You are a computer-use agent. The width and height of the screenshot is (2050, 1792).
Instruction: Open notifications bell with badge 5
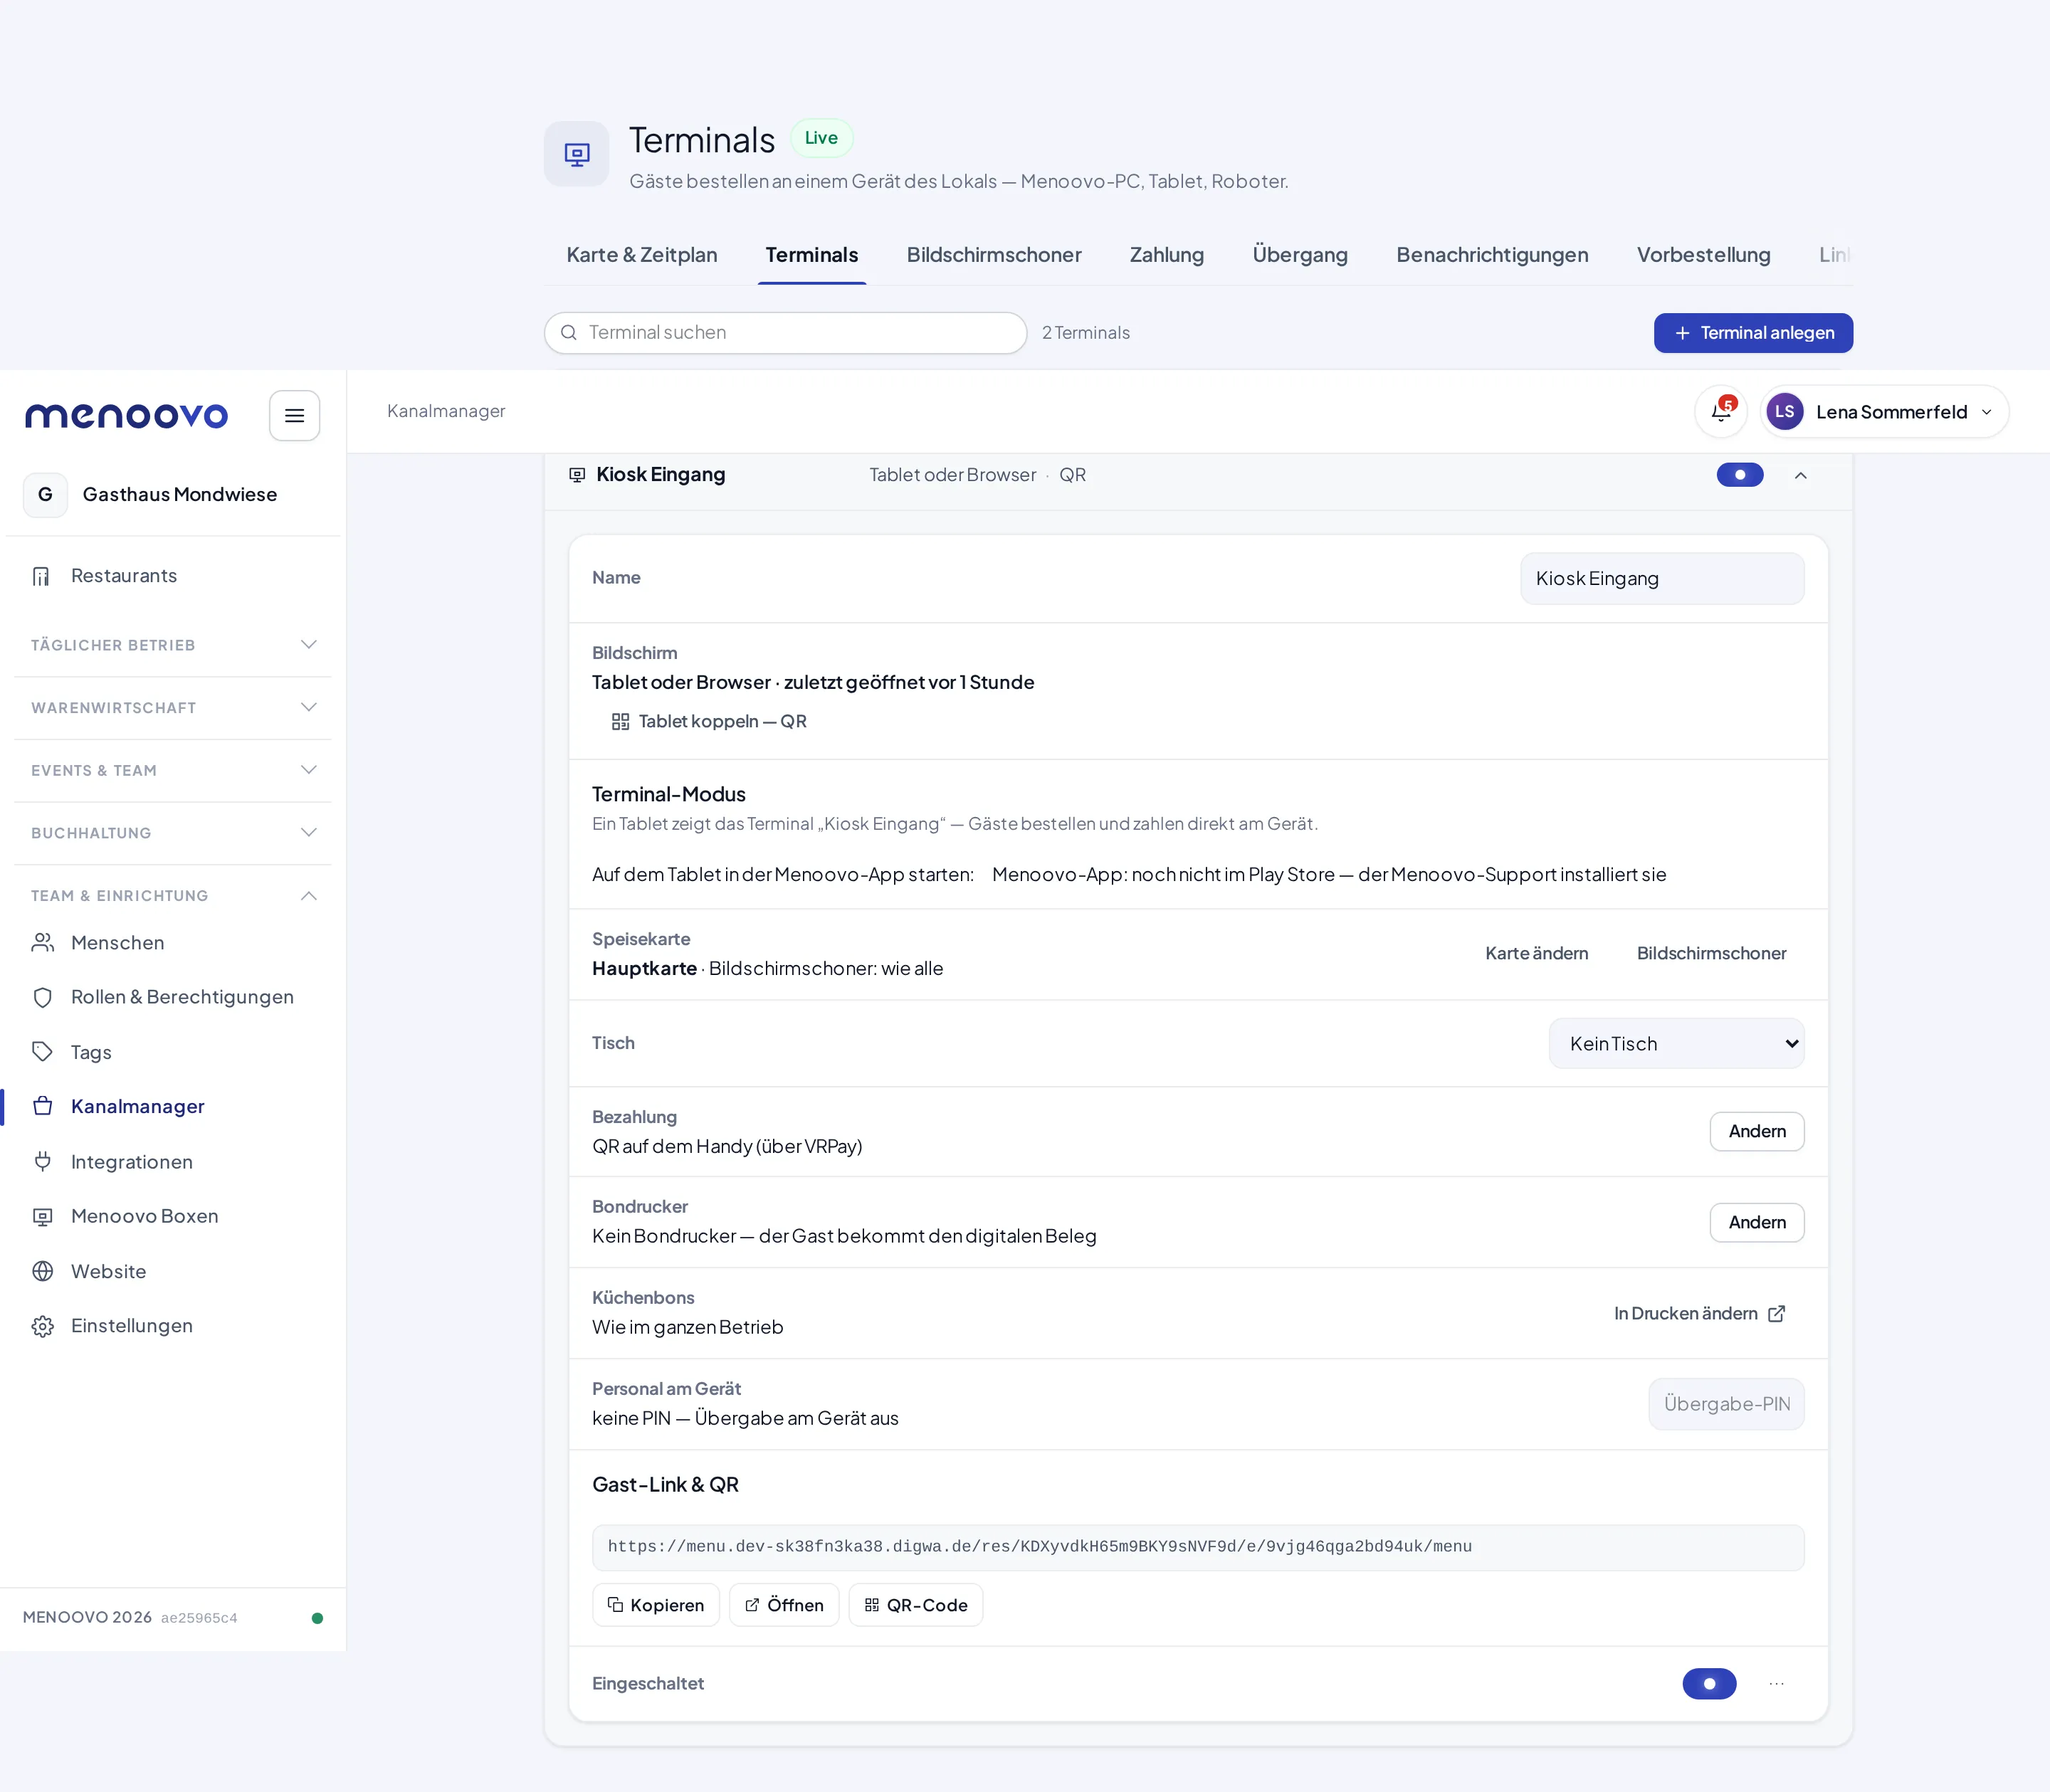pos(1721,412)
